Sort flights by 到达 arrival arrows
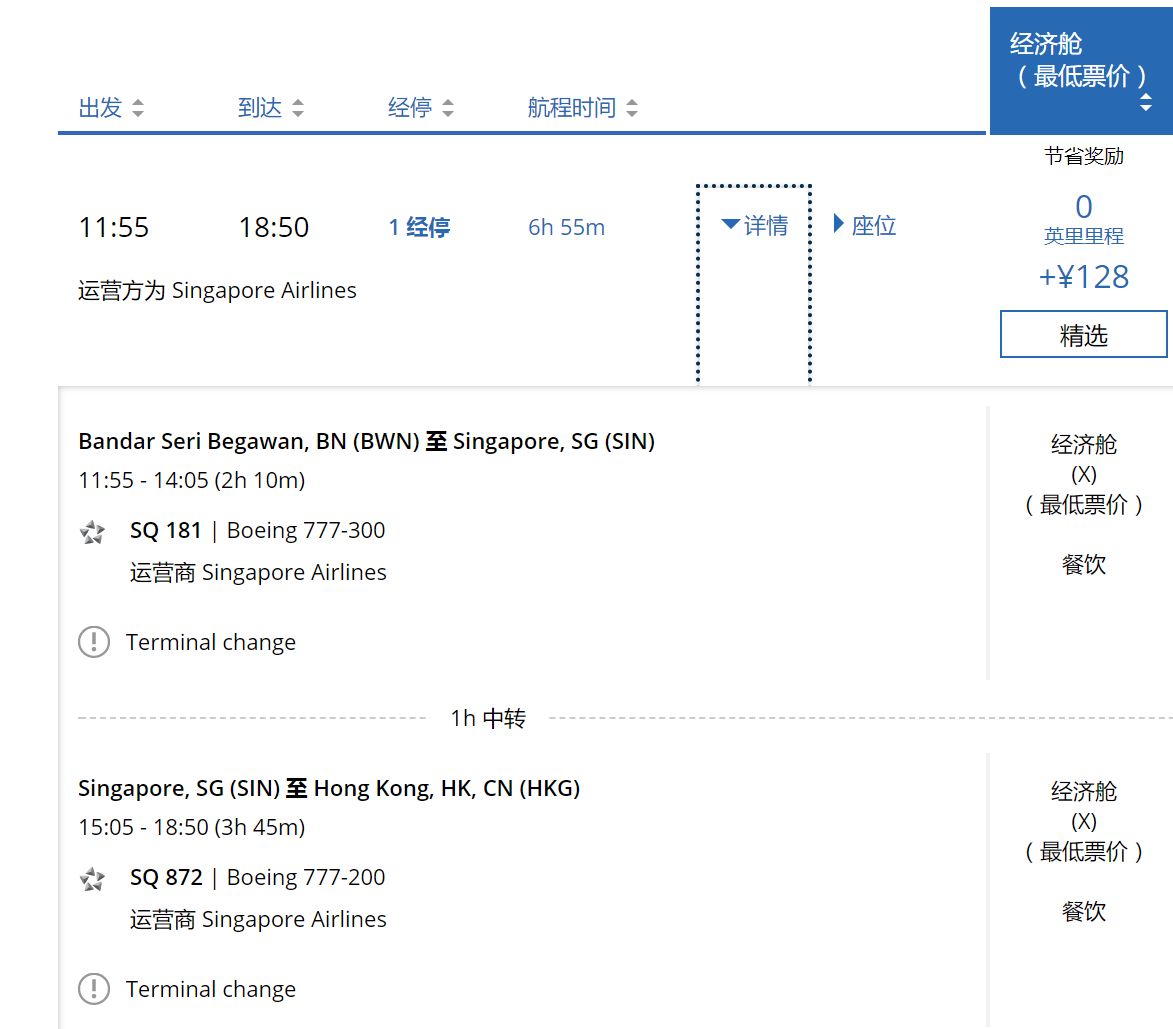The image size is (1173, 1029). coord(298,108)
